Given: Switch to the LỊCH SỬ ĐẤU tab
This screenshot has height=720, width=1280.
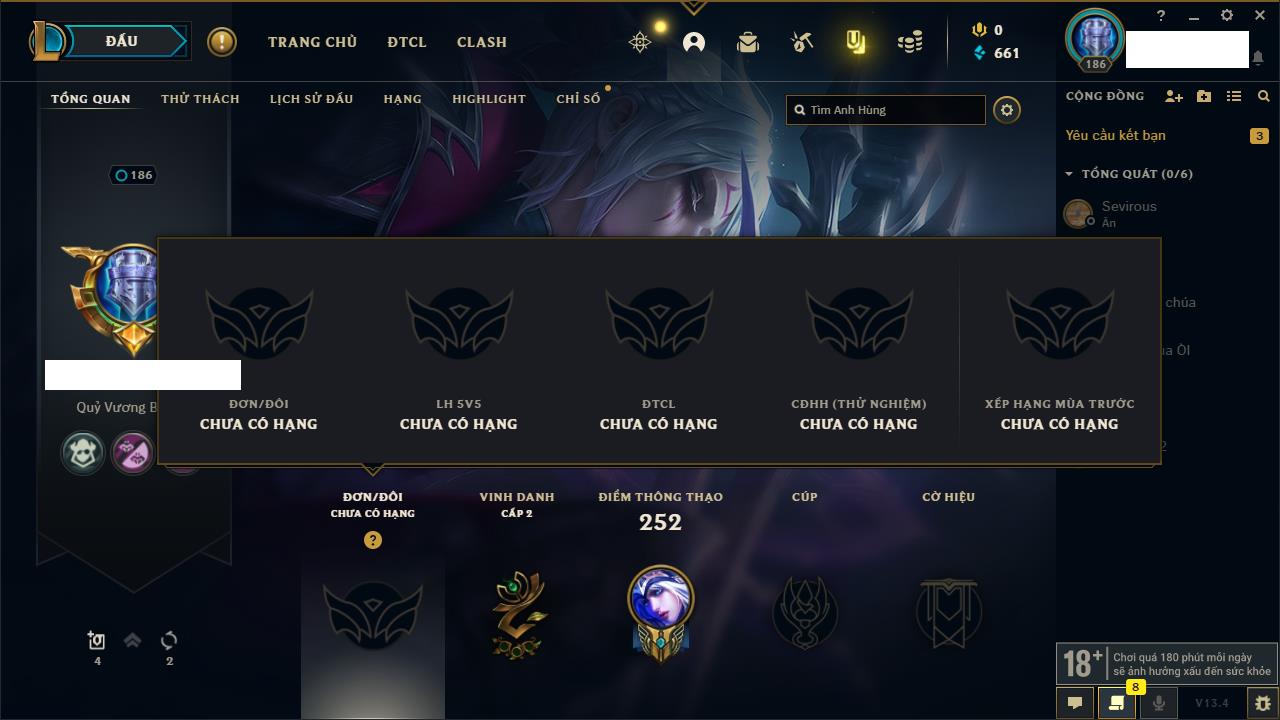Looking at the screenshot, I should coord(311,99).
